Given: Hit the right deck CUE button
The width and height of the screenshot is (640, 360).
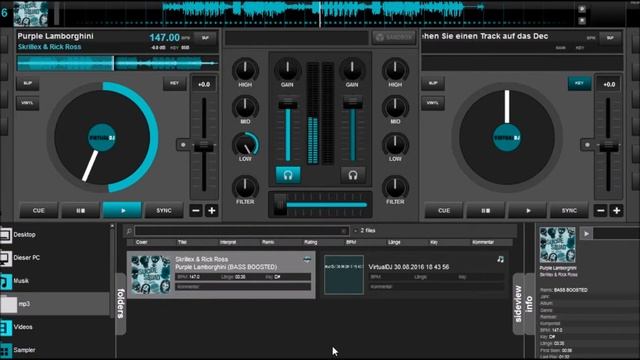Looking at the screenshot, I should (444, 211).
